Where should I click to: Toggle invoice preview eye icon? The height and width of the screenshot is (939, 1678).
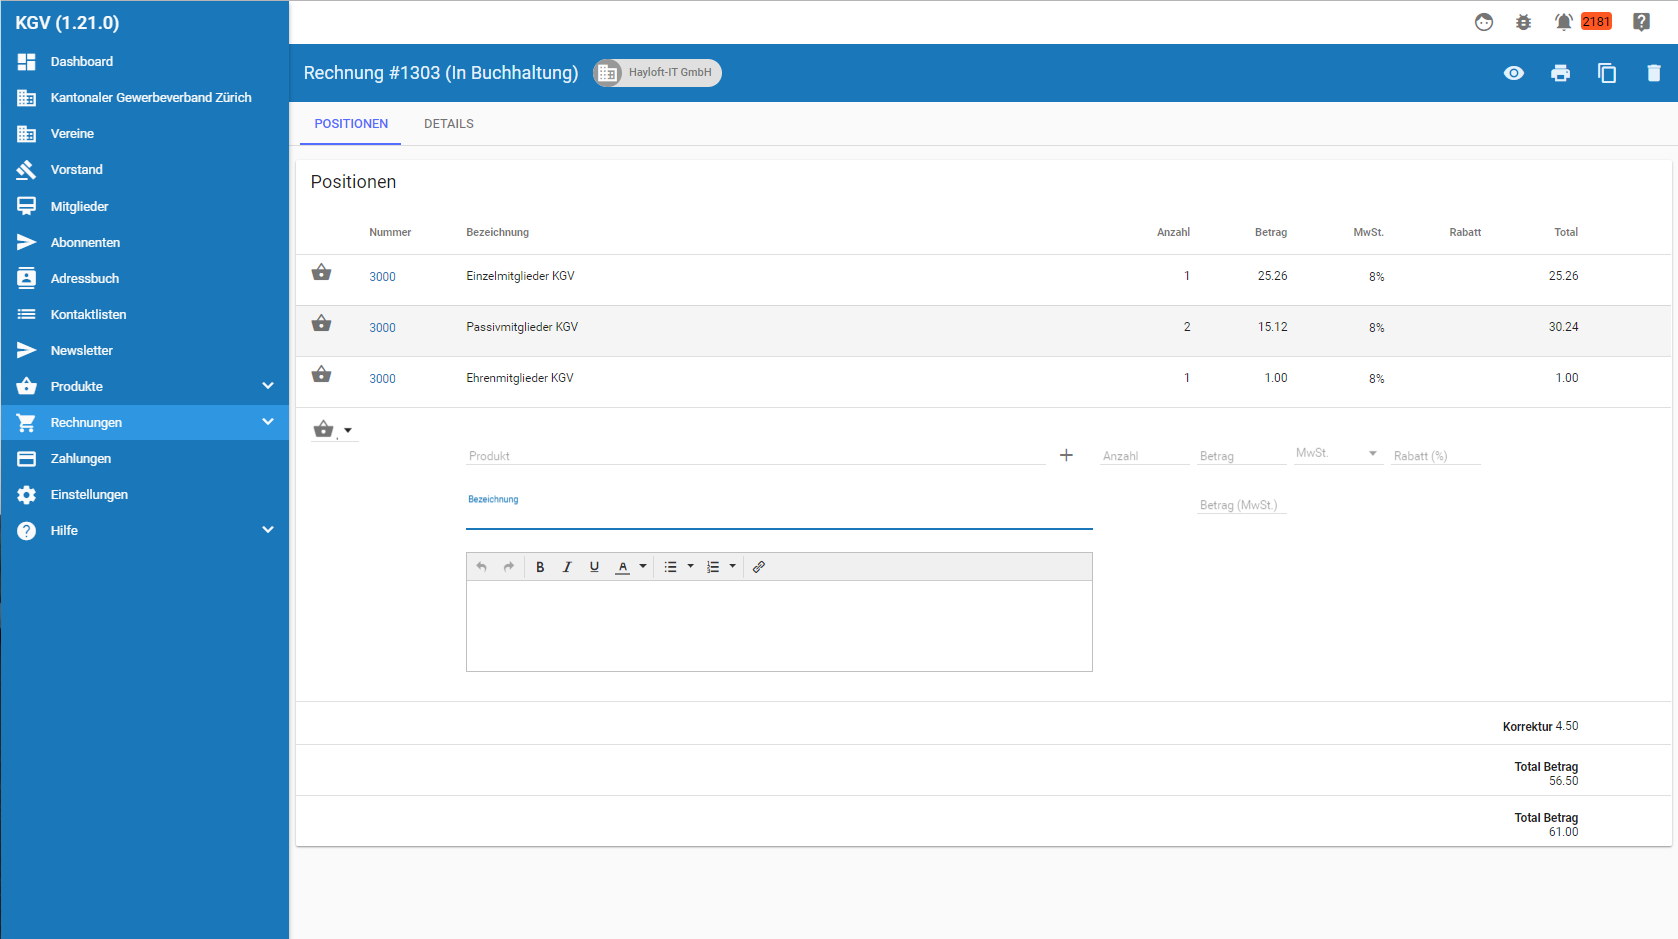(x=1514, y=73)
